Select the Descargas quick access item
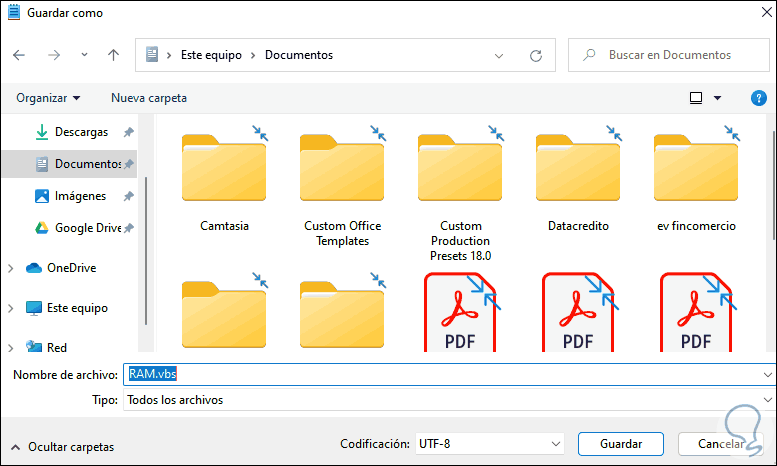 81,131
